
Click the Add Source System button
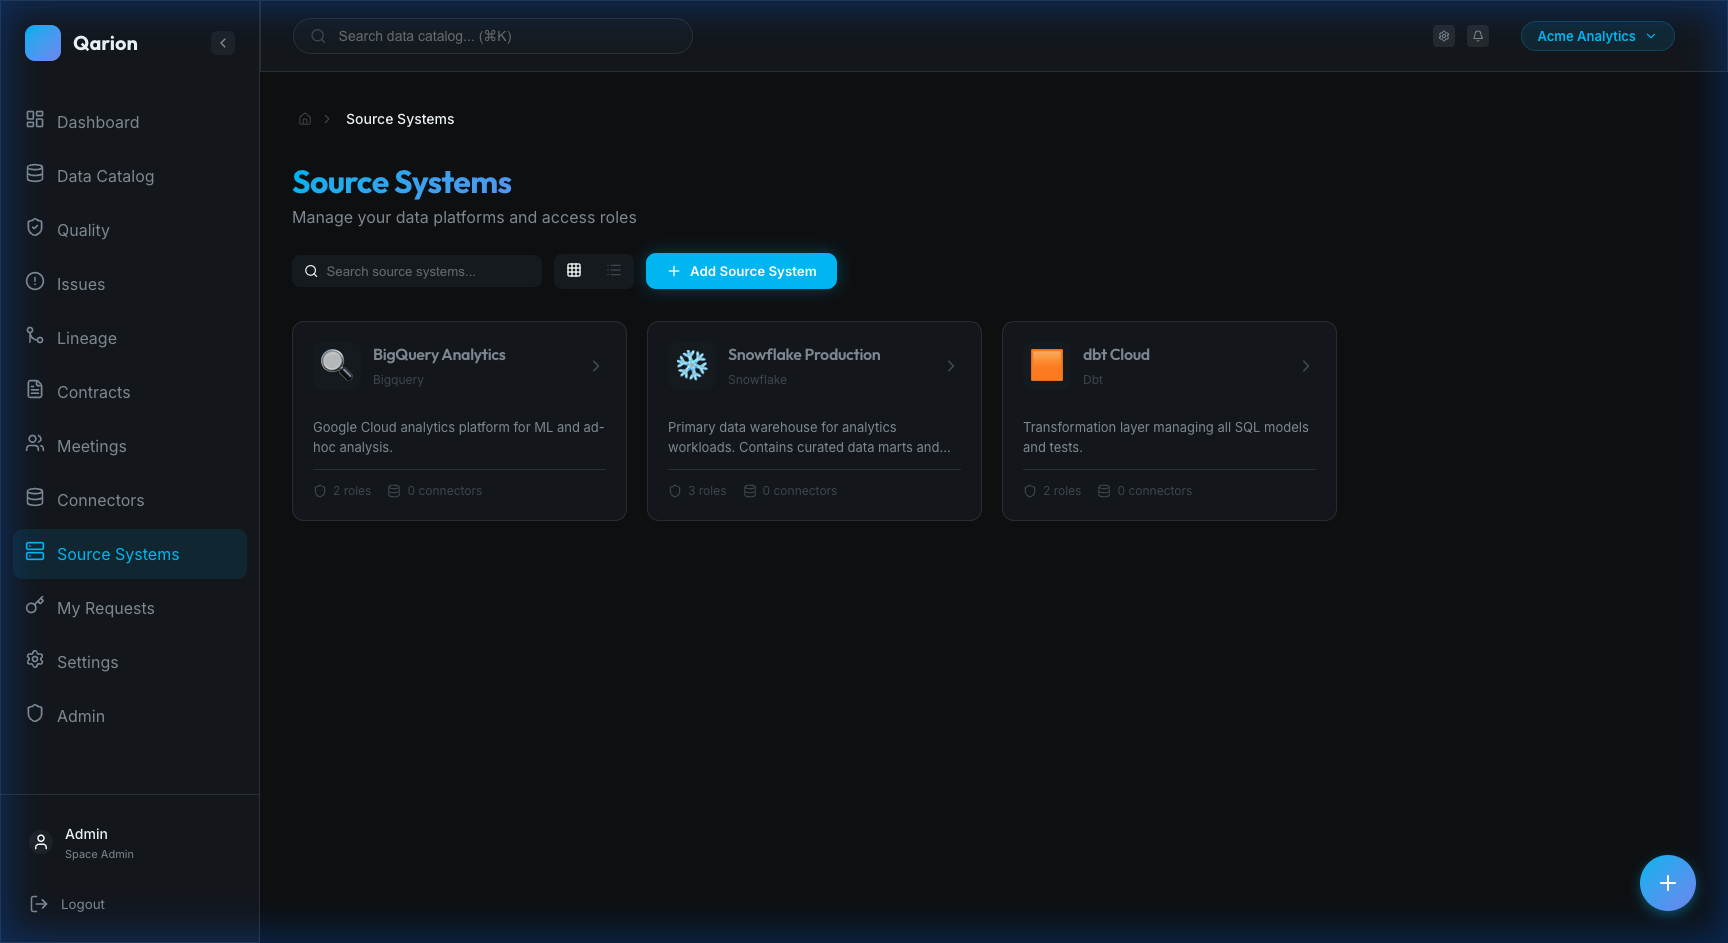coord(741,271)
